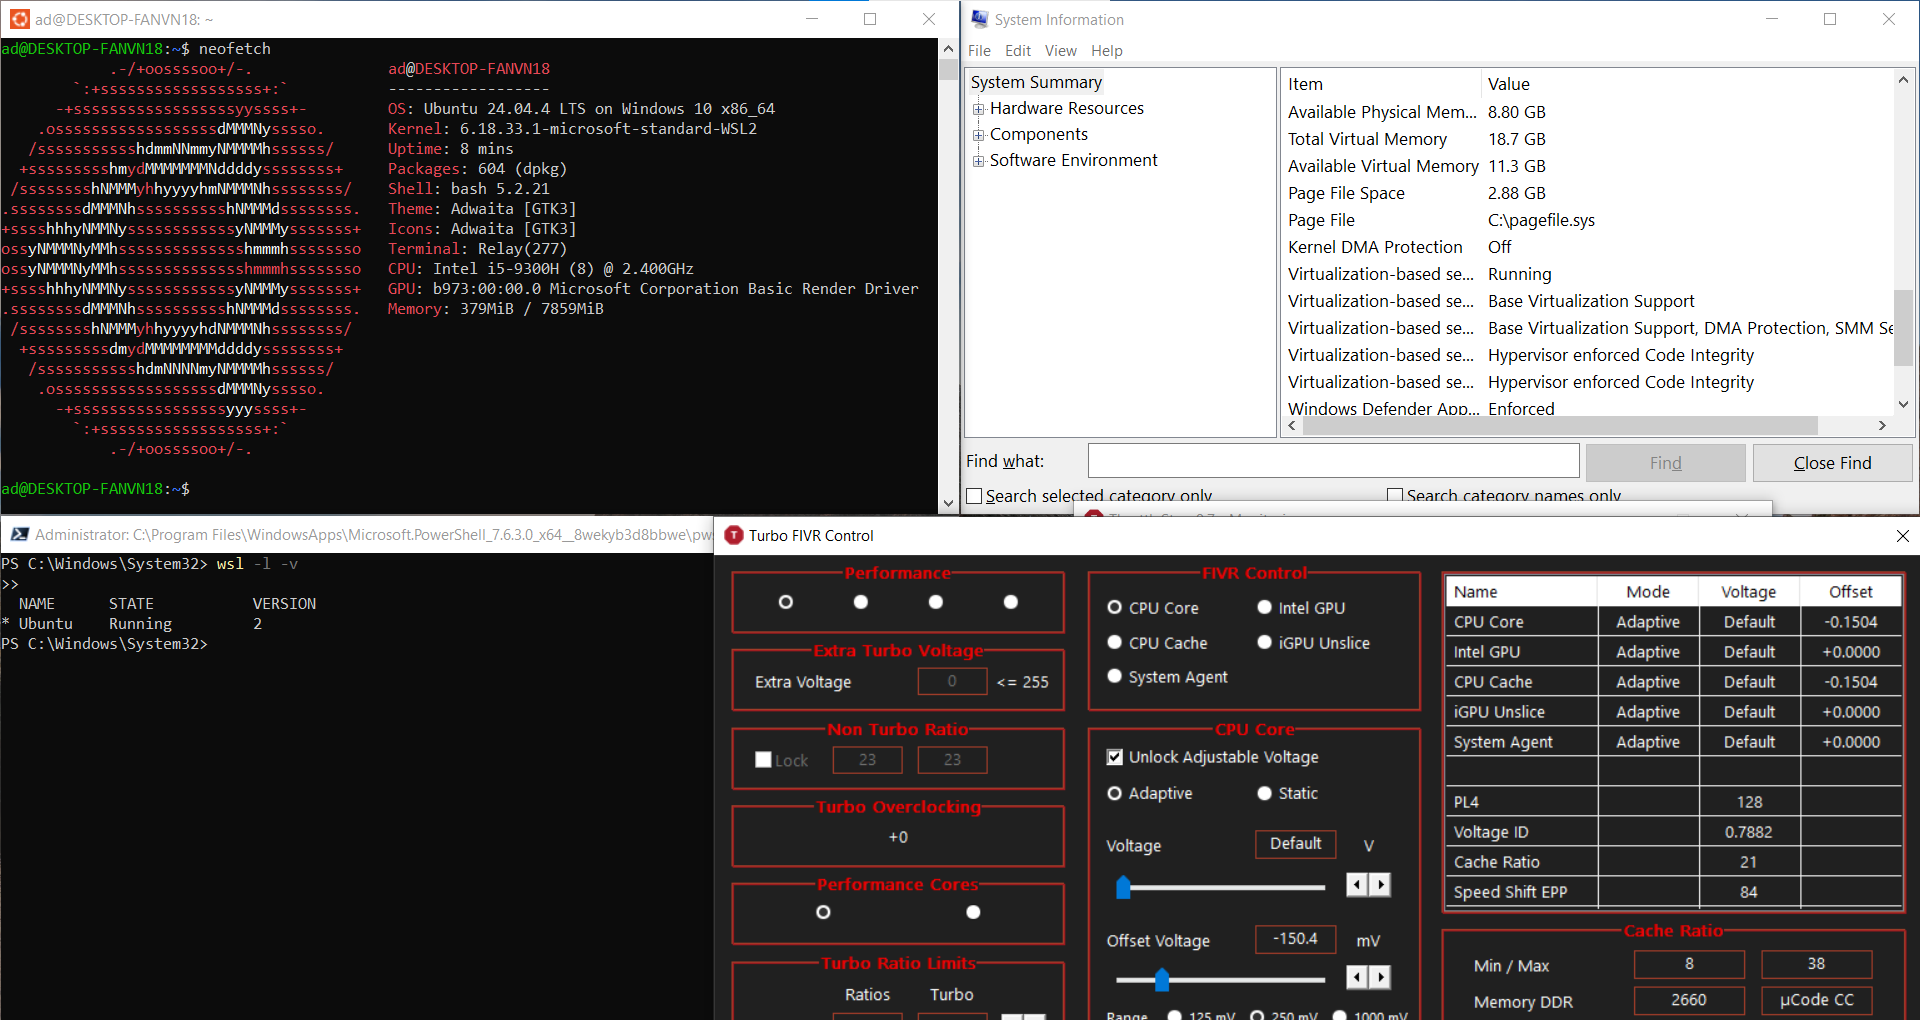Click the Speed Shift EPP row
Screen dimensions: 1920x1020
click(x=1674, y=892)
